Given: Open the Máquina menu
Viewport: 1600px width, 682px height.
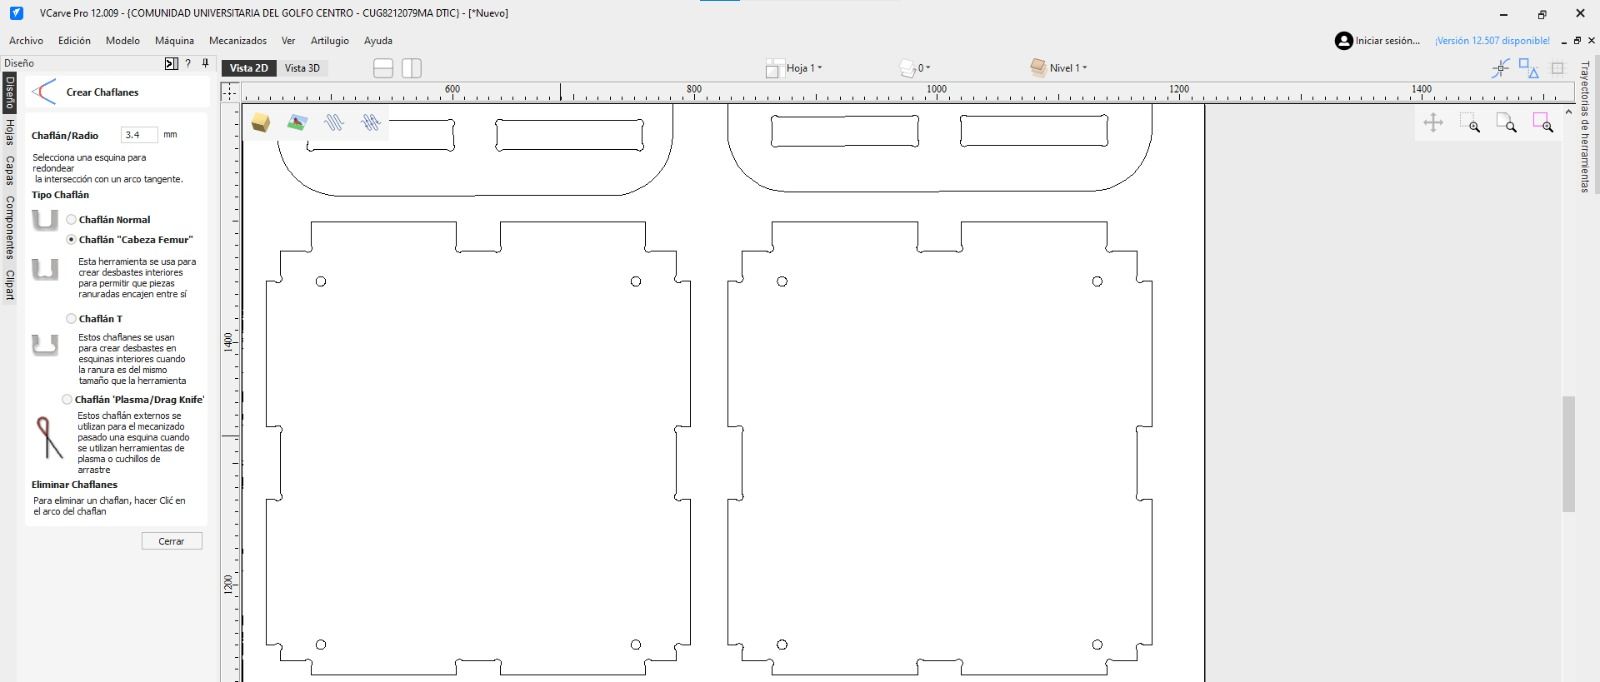Looking at the screenshot, I should tap(174, 41).
